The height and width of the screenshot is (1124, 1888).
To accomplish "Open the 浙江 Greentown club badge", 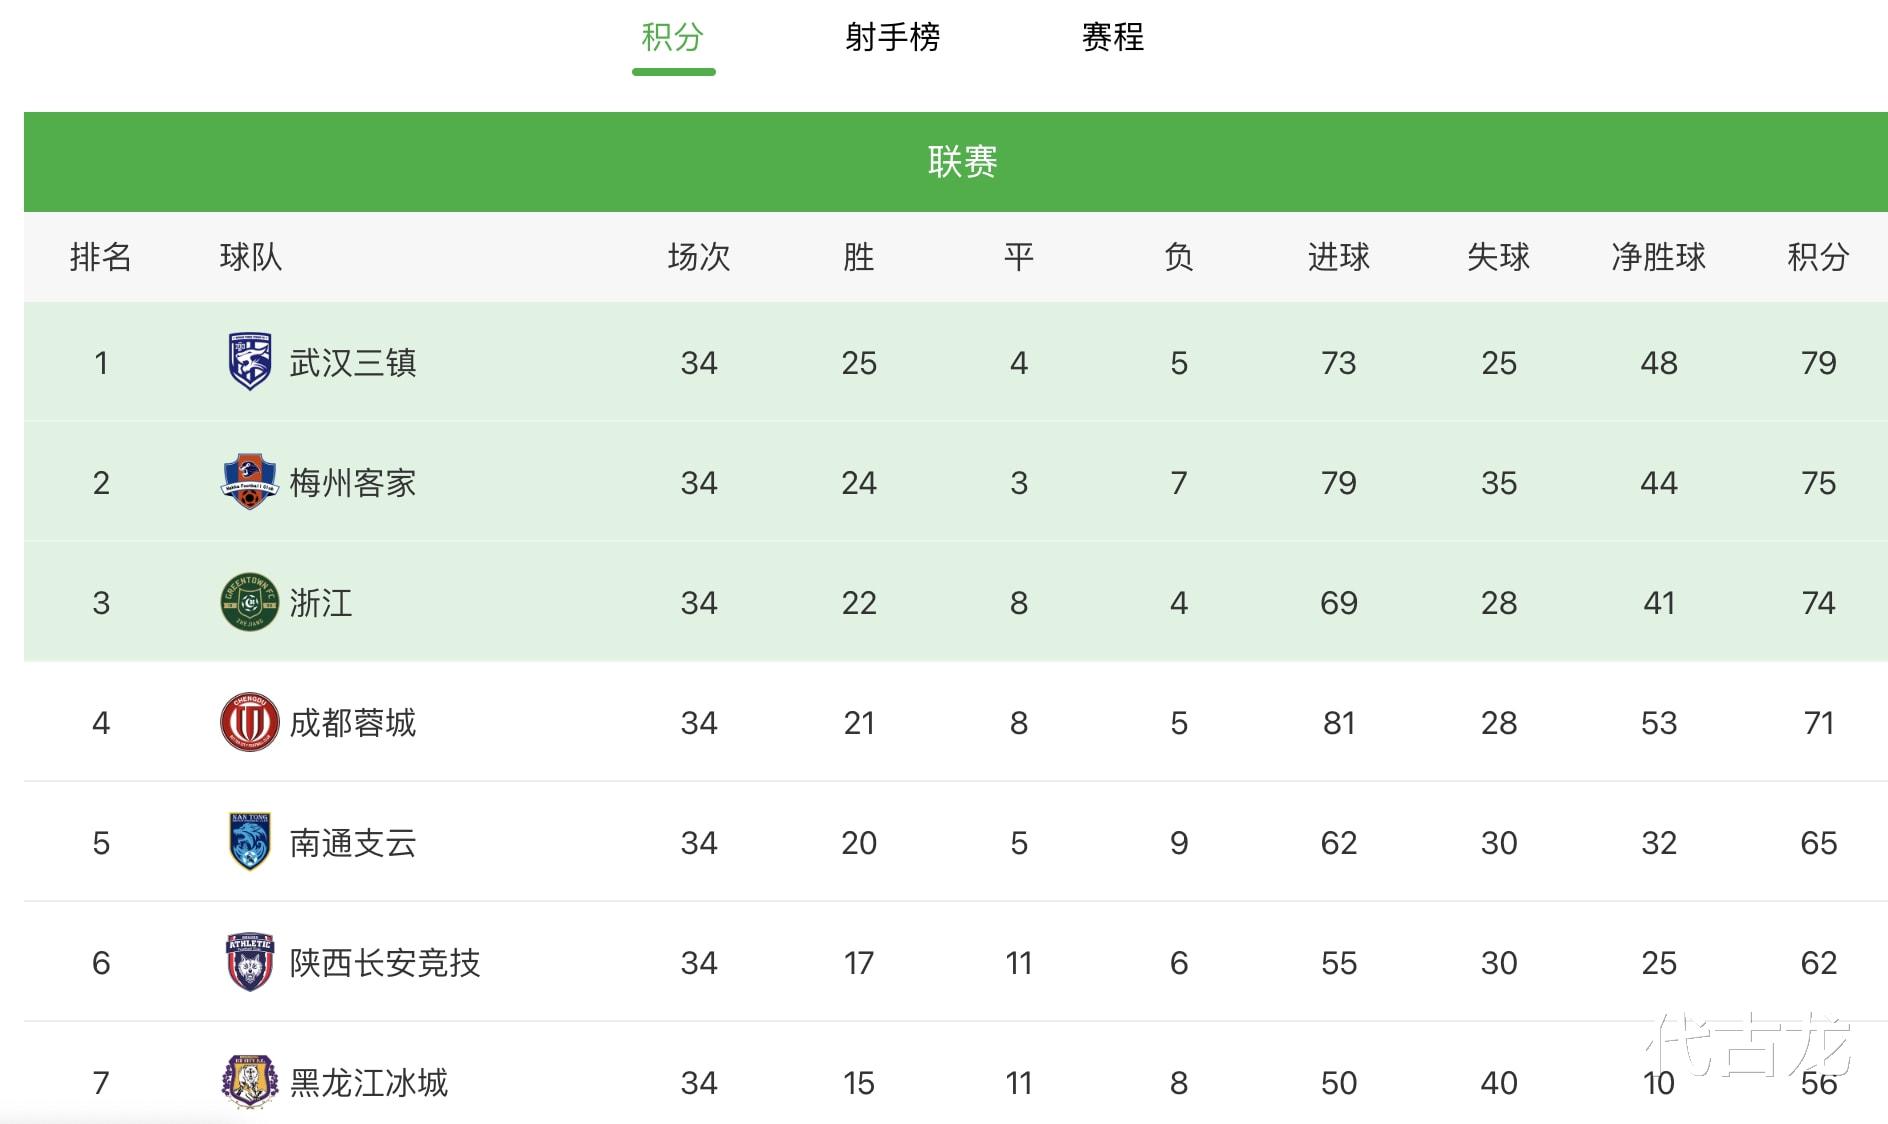I will pyautogui.click(x=249, y=602).
